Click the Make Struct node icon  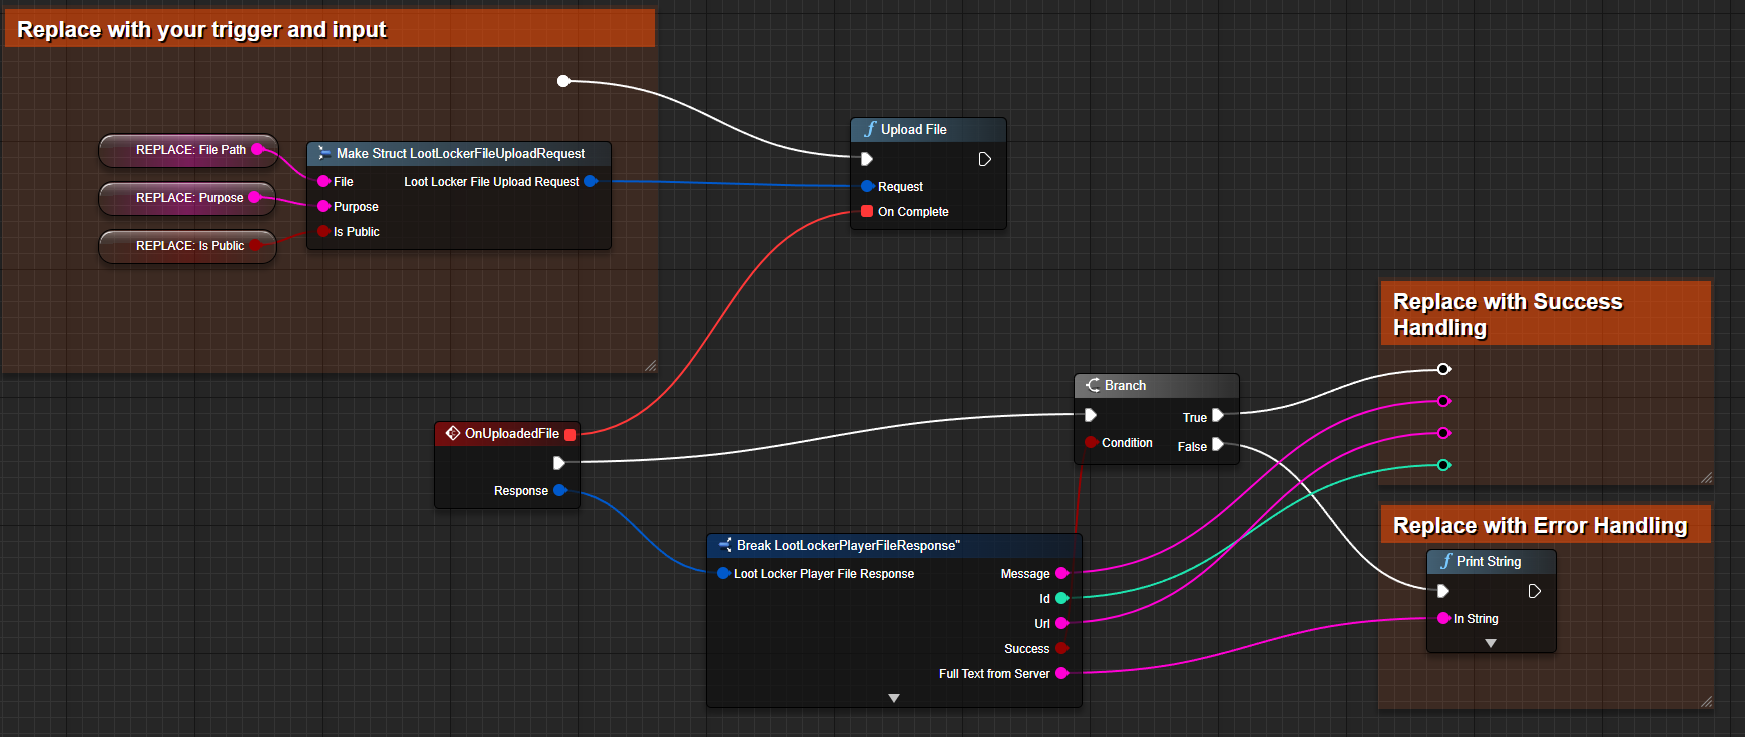point(324,153)
